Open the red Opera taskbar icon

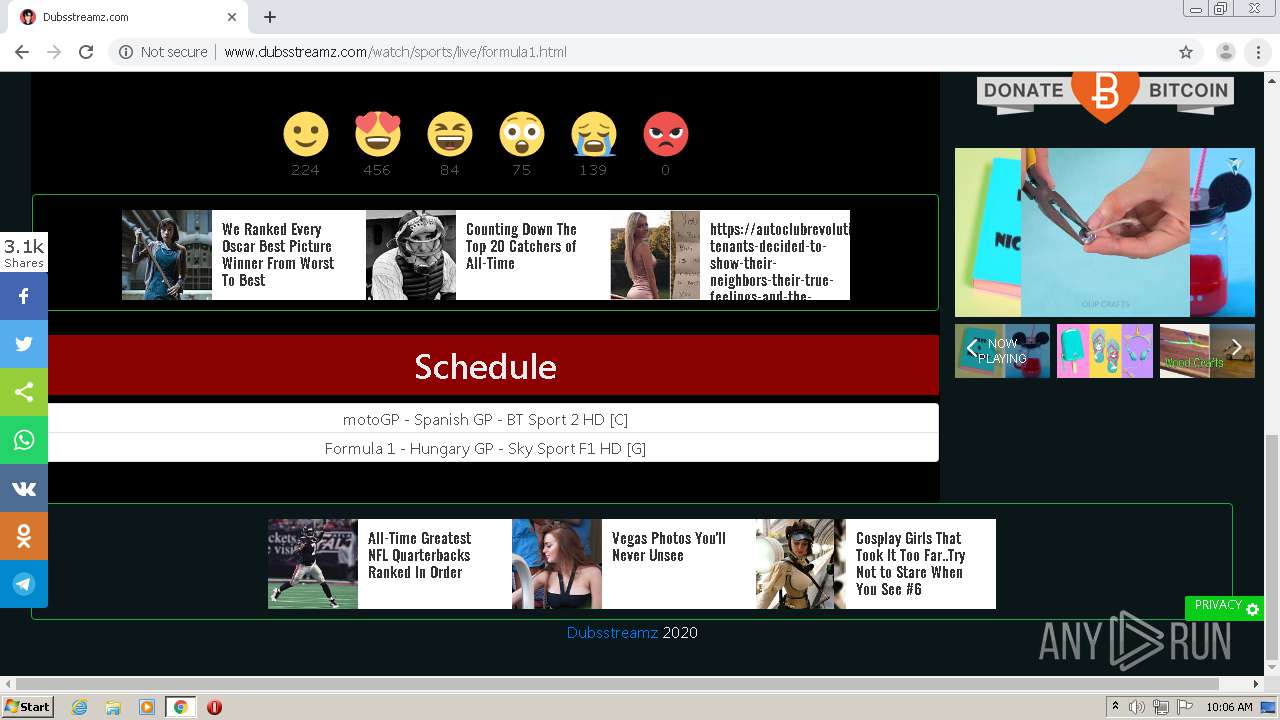[x=214, y=707]
